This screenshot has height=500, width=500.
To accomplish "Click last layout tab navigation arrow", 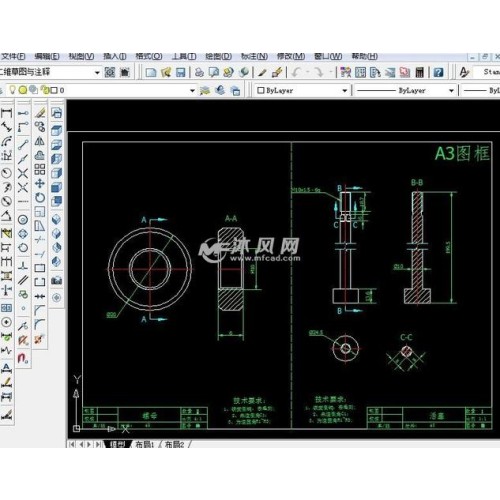I will [98, 444].
